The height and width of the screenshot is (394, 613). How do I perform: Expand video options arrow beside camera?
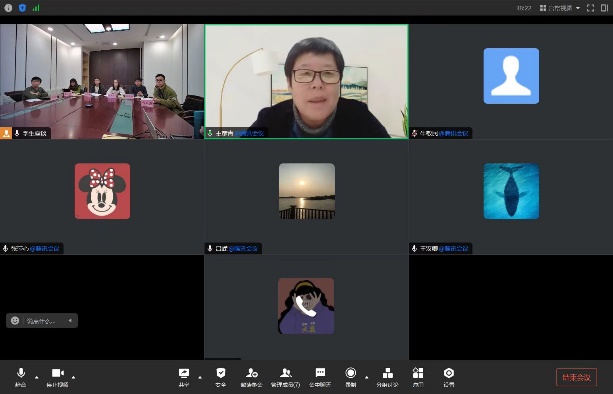73,377
